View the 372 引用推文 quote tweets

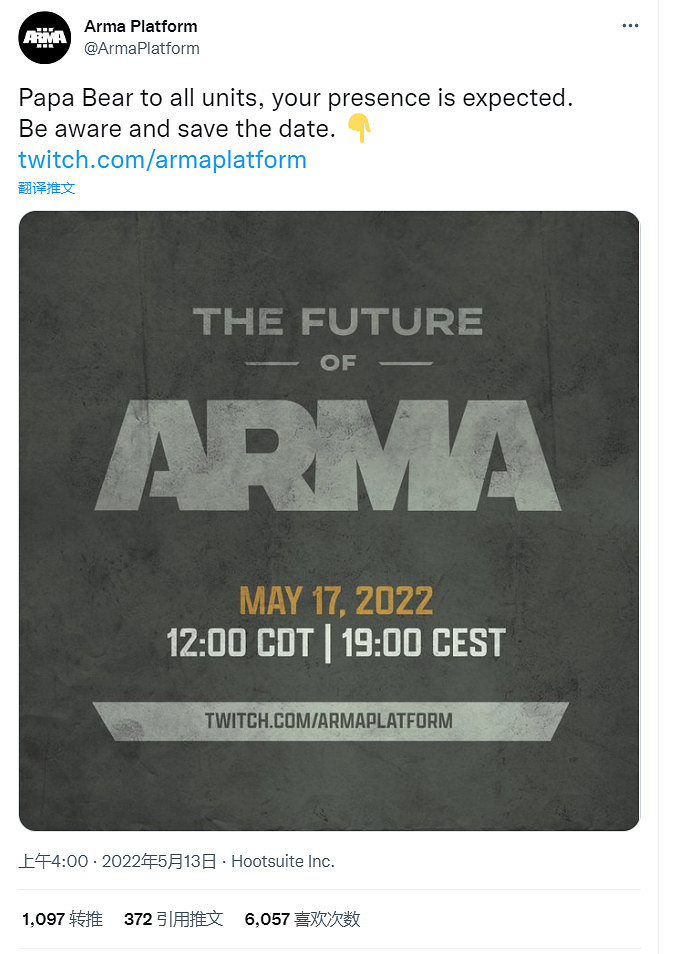173,919
